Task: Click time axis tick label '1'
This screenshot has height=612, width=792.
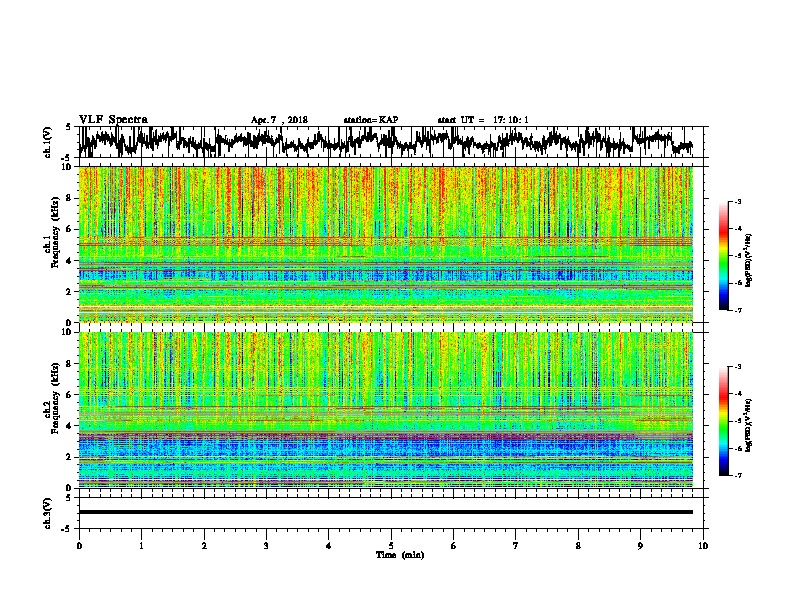Action: pos(141,546)
